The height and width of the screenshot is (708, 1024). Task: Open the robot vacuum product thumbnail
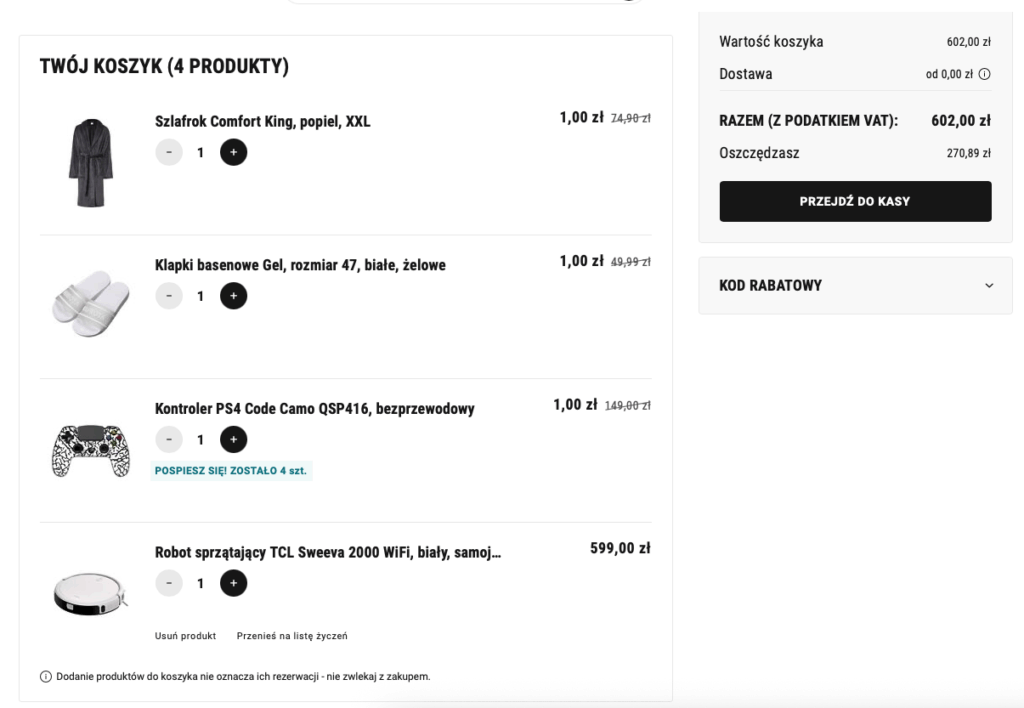click(91, 593)
